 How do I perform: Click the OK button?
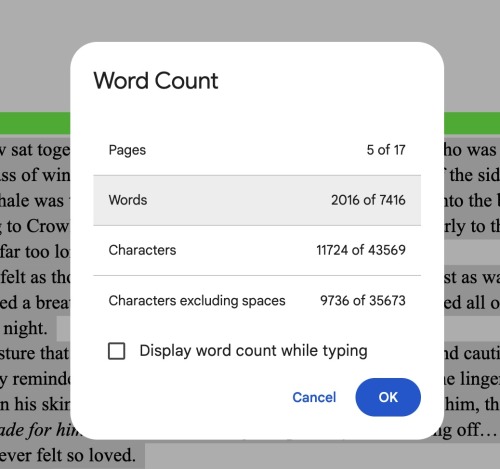(388, 397)
